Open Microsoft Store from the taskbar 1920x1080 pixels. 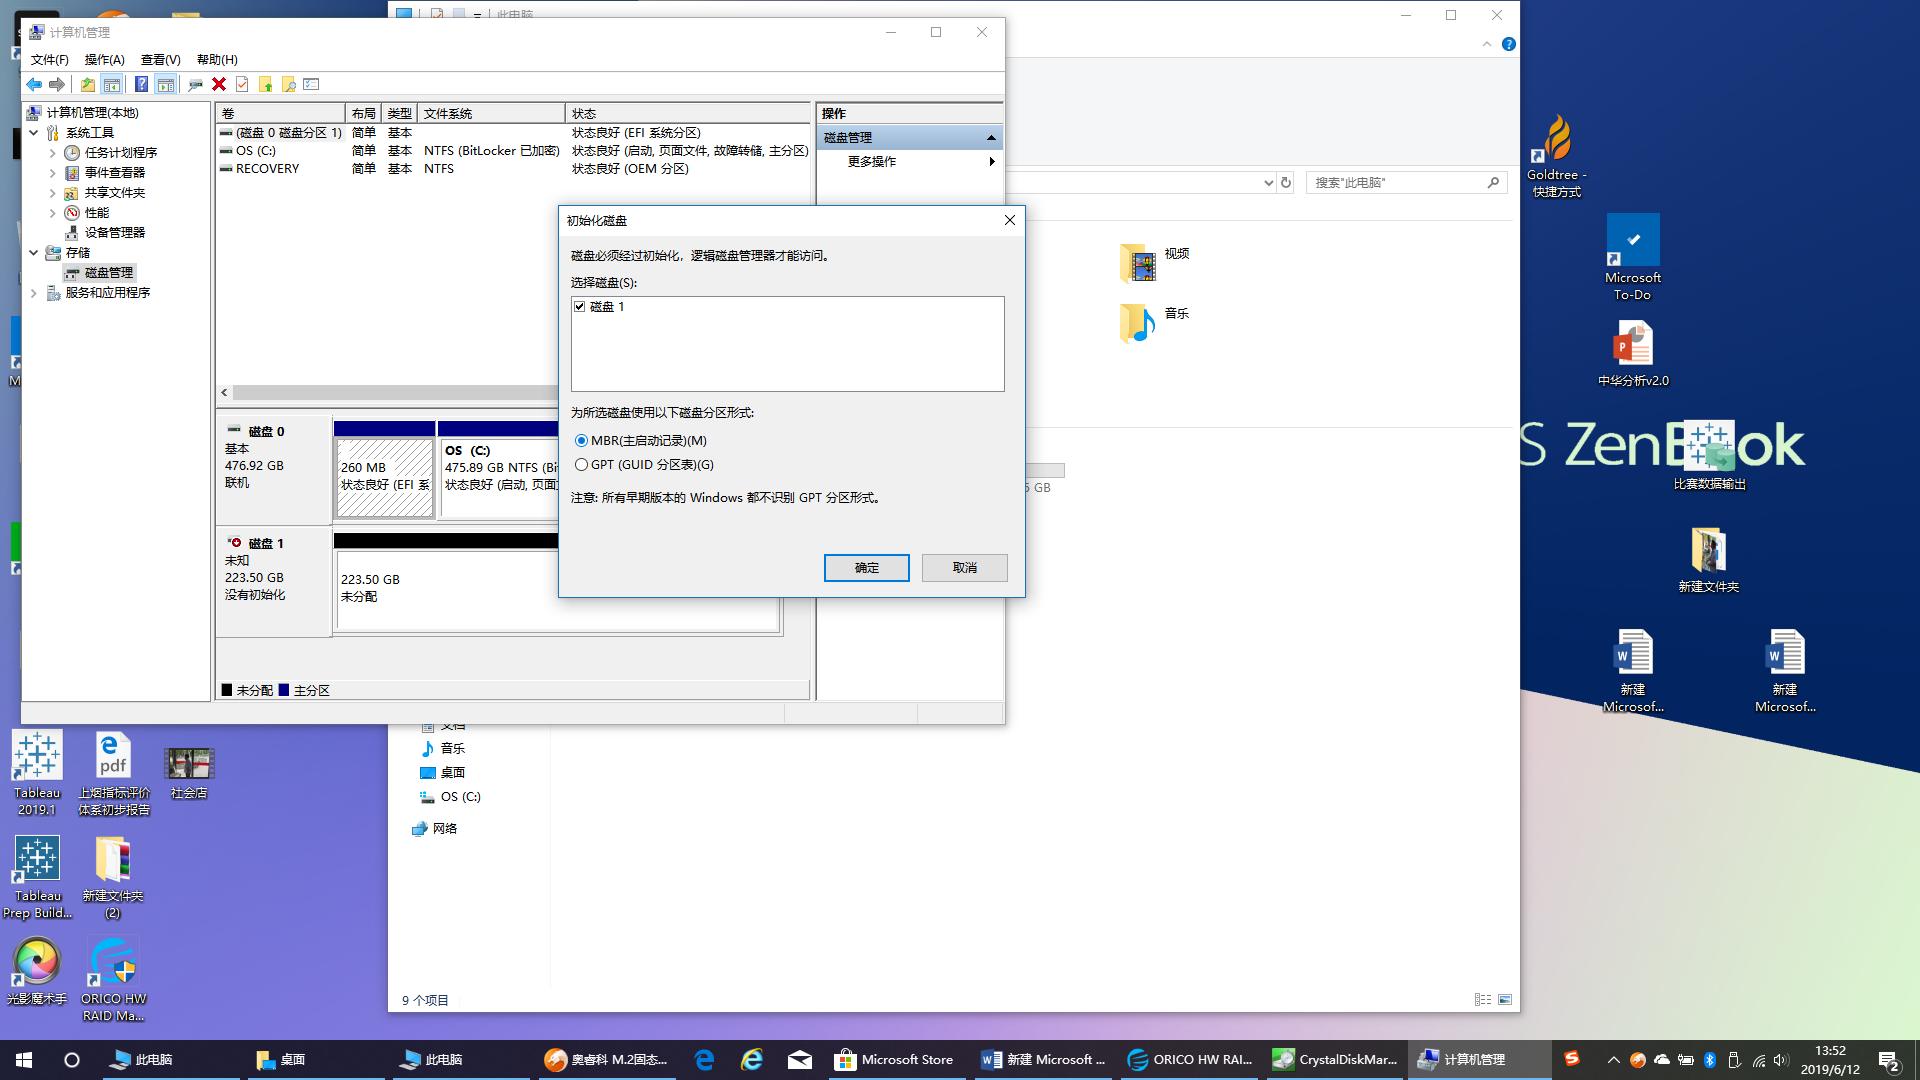tap(894, 1059)
